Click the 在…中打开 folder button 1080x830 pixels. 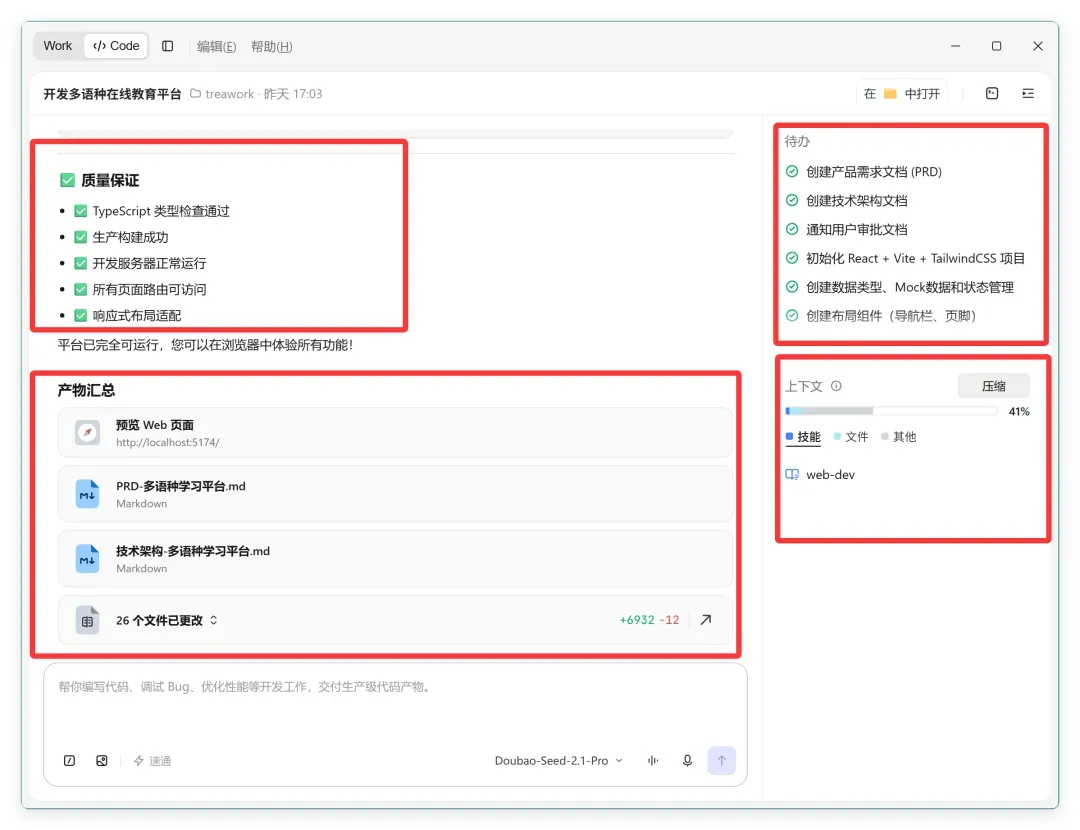902,94
